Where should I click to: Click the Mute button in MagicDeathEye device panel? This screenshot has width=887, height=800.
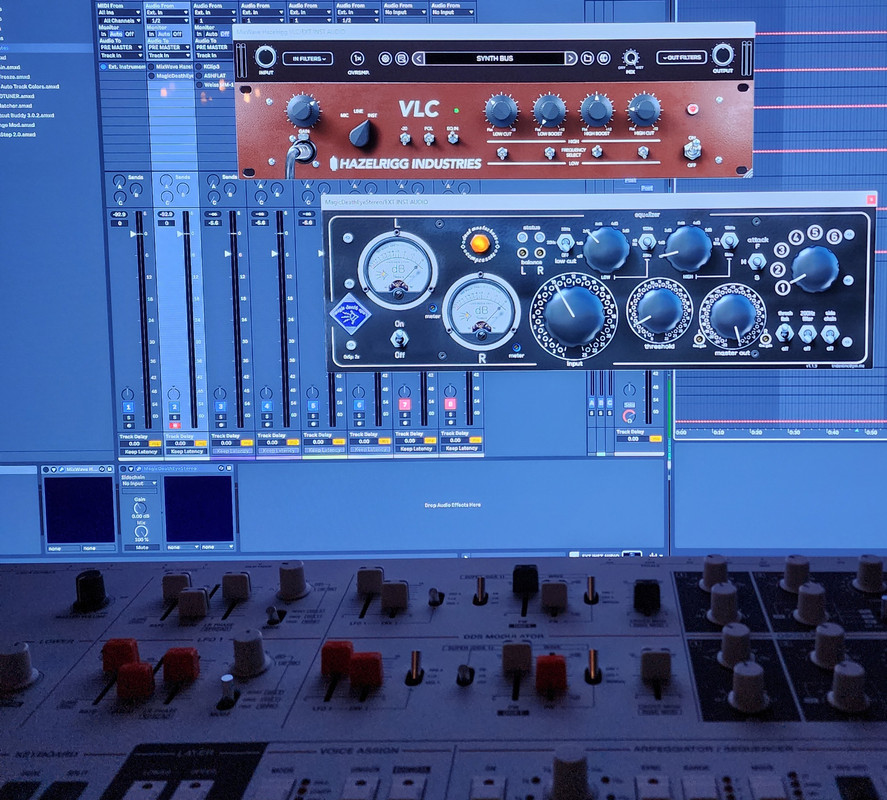tap(141, 548)
